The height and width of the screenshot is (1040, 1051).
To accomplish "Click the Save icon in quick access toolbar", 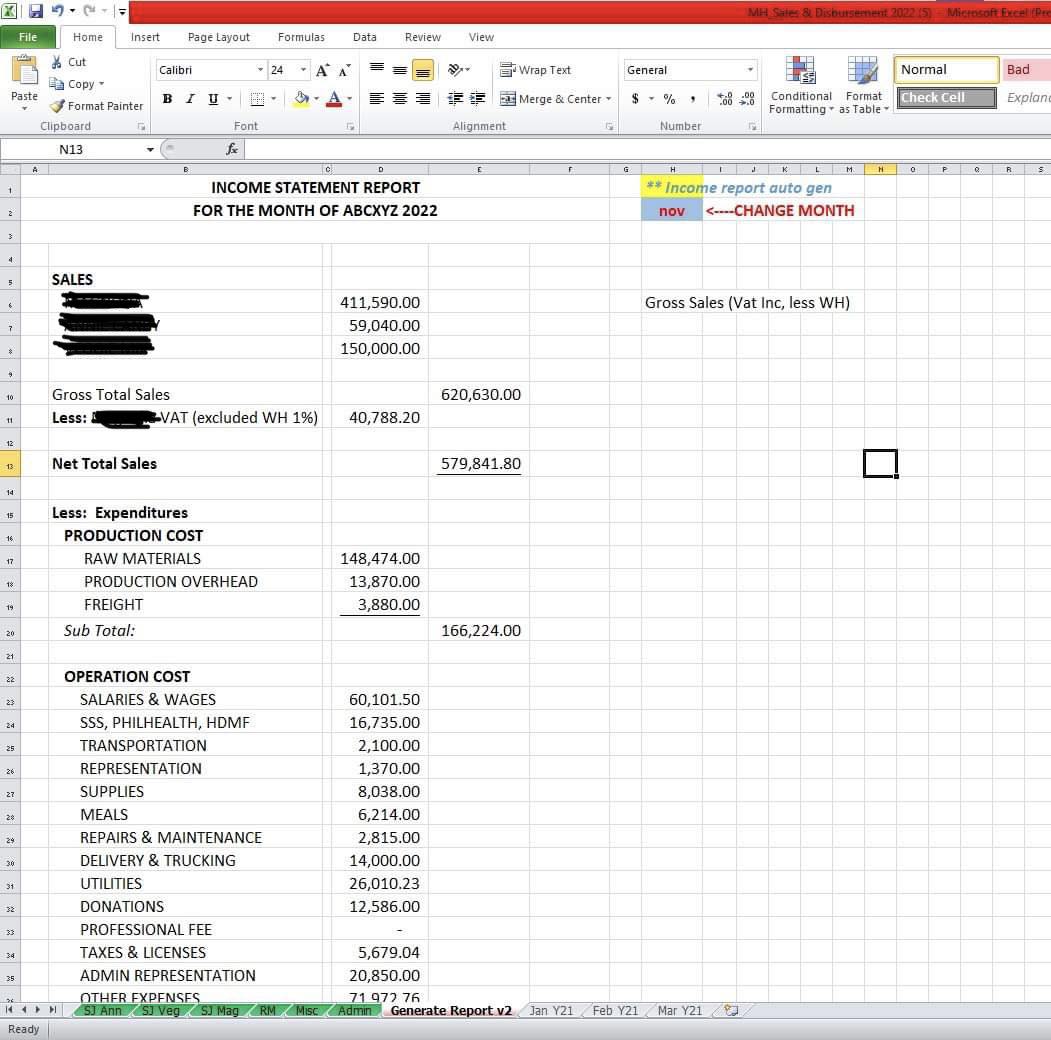I will coord(35,11).
